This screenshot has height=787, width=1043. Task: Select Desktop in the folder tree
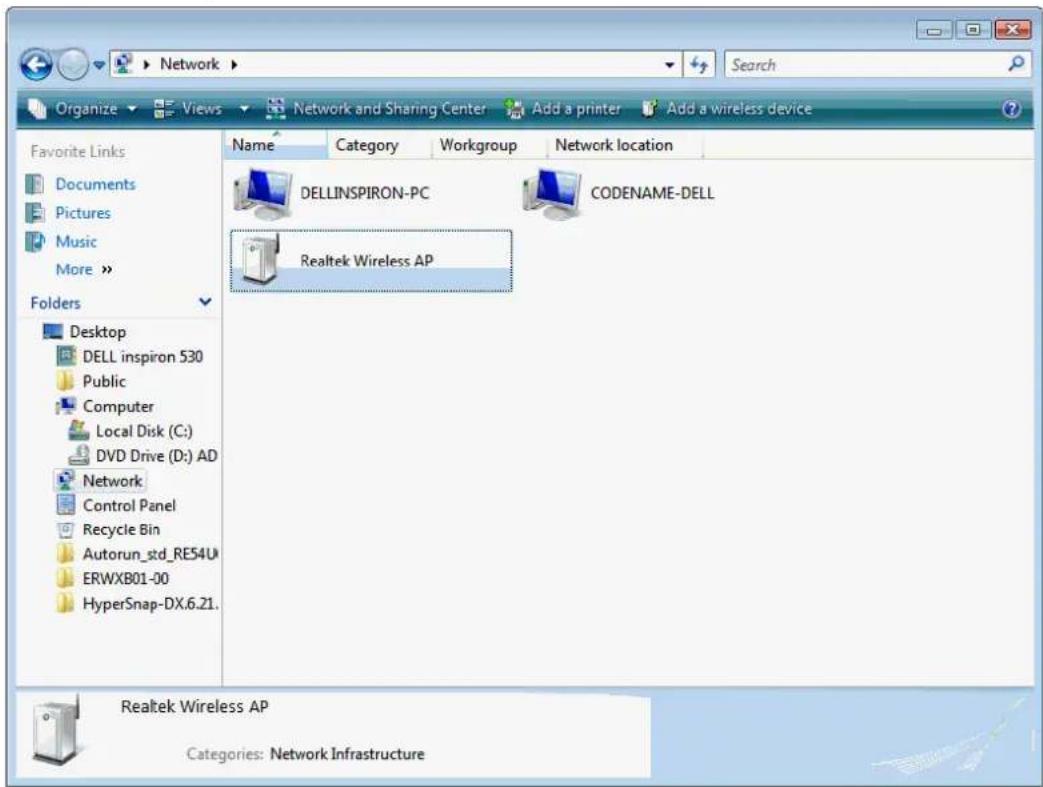(98, 331)
